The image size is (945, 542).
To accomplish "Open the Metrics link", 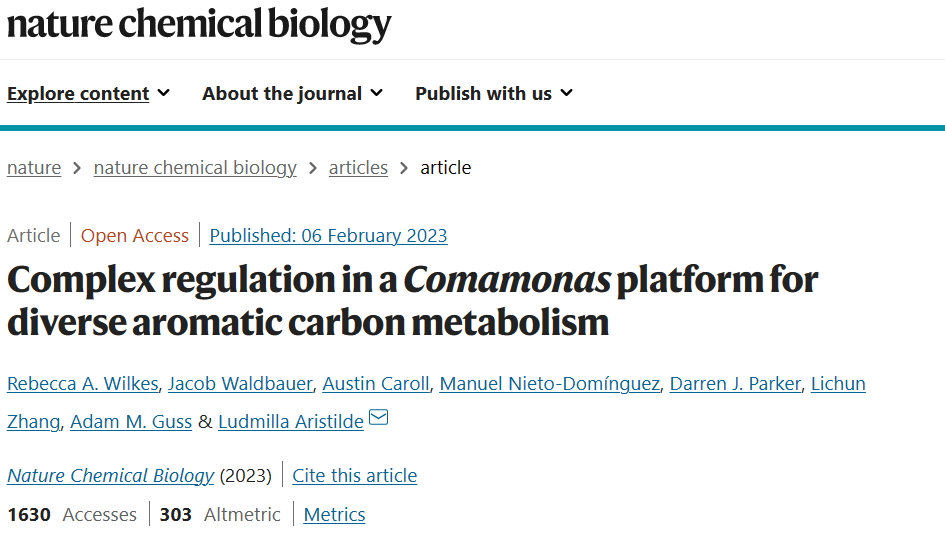I will (334, 515).
